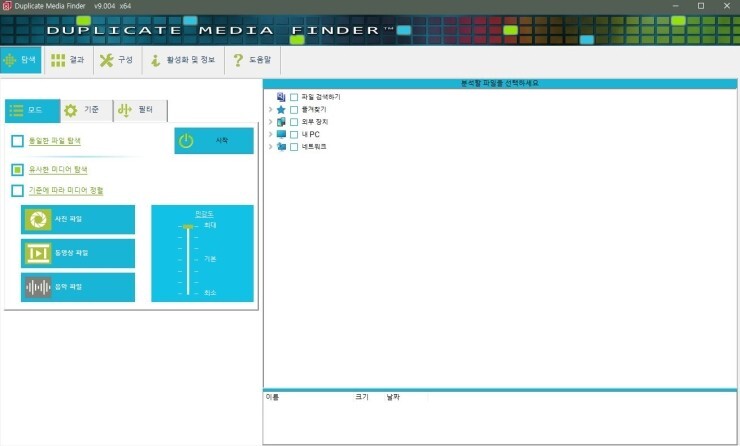Image resolution: width=740 pixels, height=446 pixels.
Task: Click the sensitivity slider handle at 최대
Action: pyautogui.click(x=188, y=227)
